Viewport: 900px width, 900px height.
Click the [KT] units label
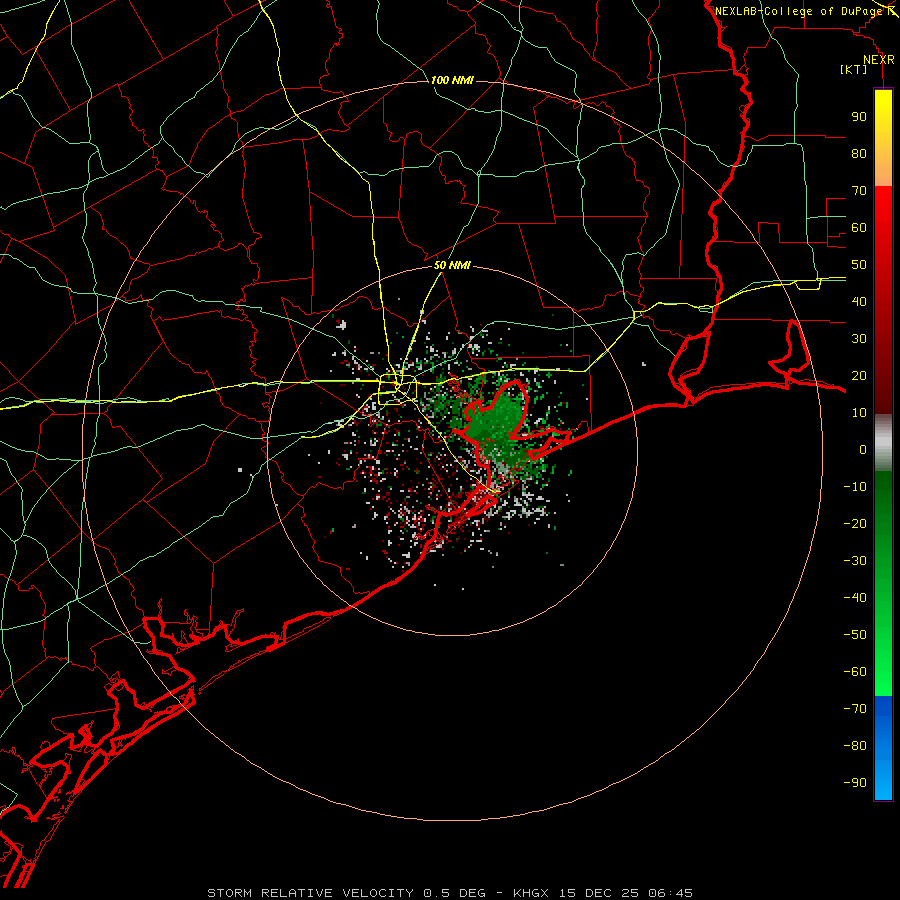pyautogui.click(x=853, y=69)
